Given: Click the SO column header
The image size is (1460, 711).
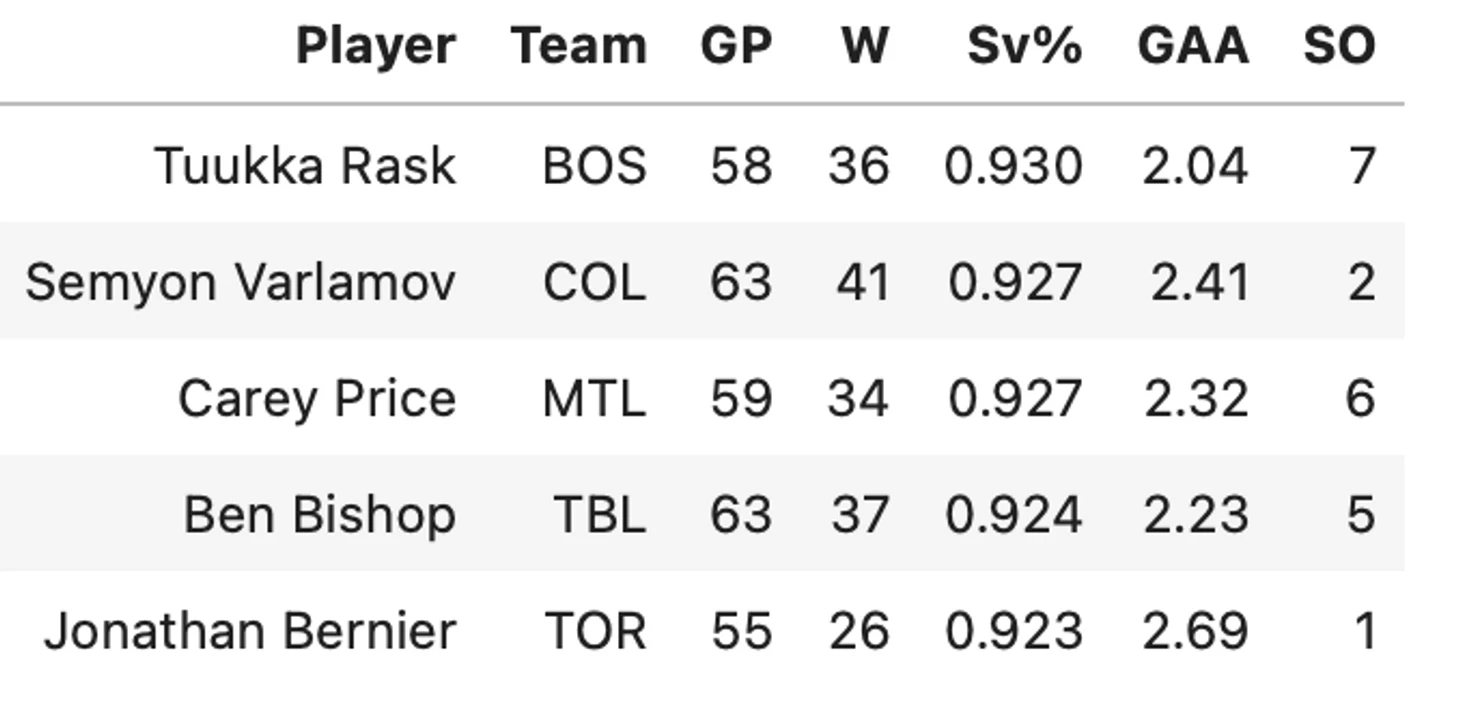Looking at the screenshot, I should click(1339, 46).
